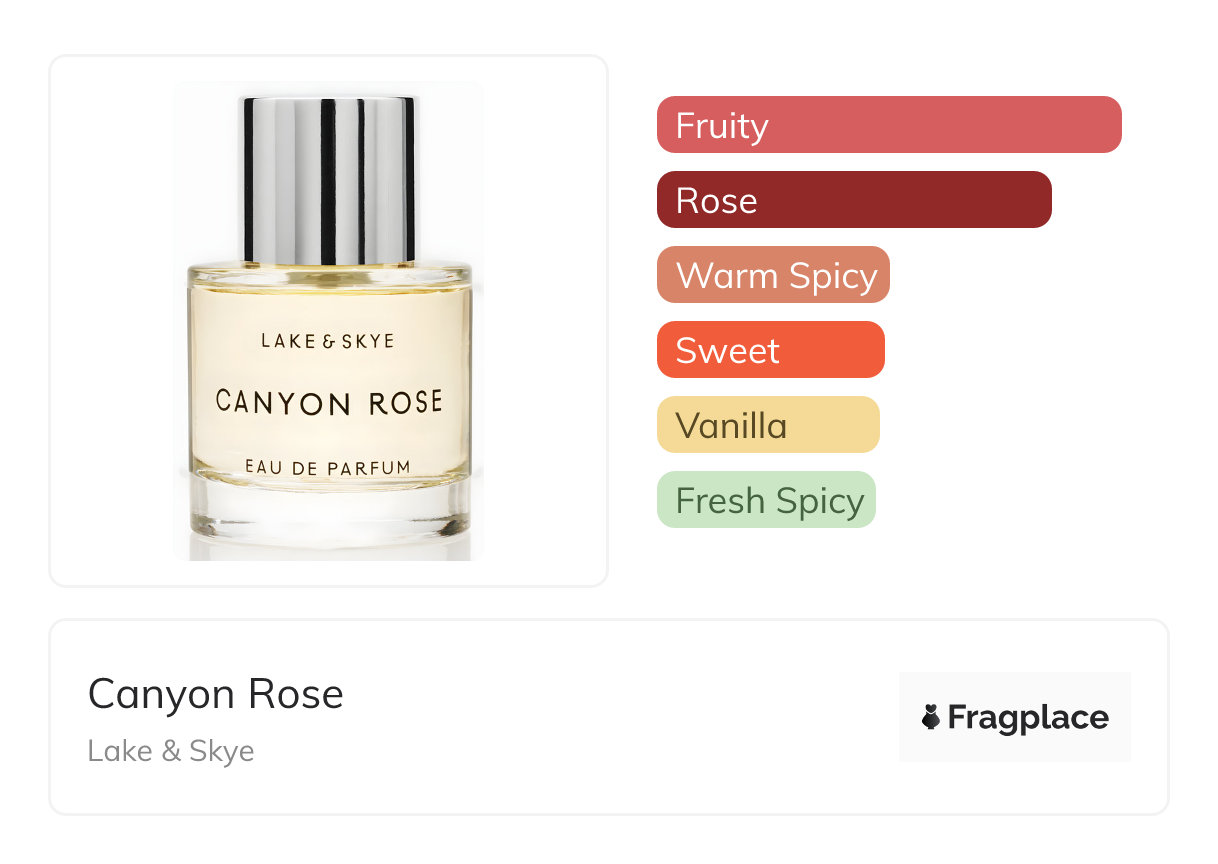Open the Canyon Rose heading in info card

coord(216,694)
